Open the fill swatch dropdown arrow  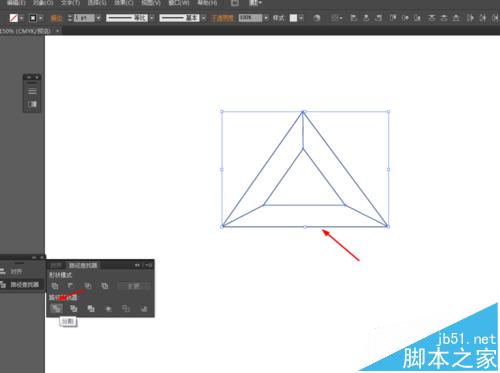pyautogui.click(x=21, y=18)
